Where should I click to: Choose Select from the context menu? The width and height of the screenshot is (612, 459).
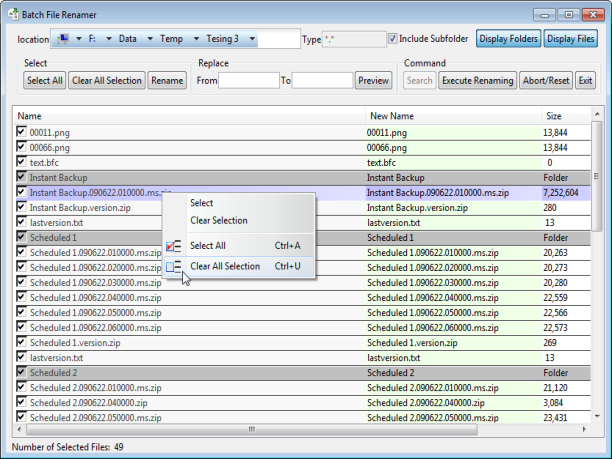pos(201,203)
